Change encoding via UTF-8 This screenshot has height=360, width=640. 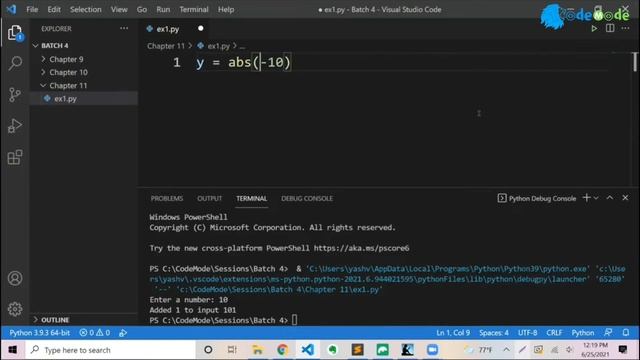(x=527, y=333)
